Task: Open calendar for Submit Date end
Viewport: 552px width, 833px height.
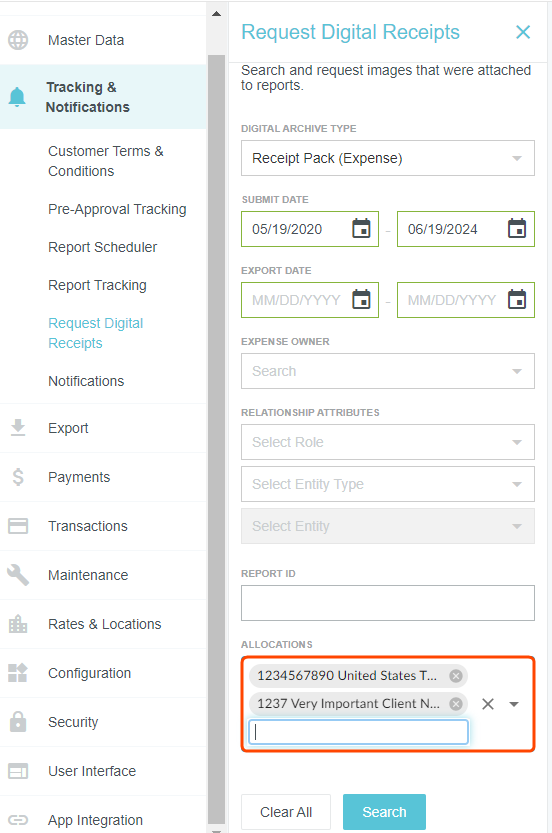Action: 517,229
